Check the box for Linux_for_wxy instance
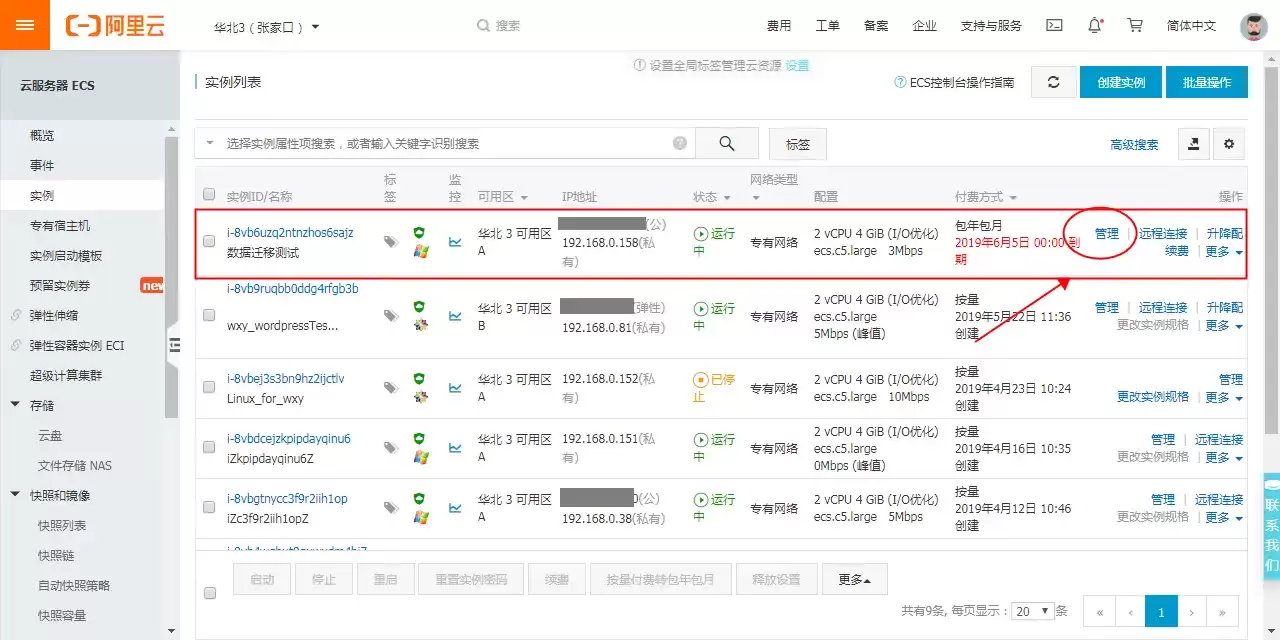 (209, 388)
